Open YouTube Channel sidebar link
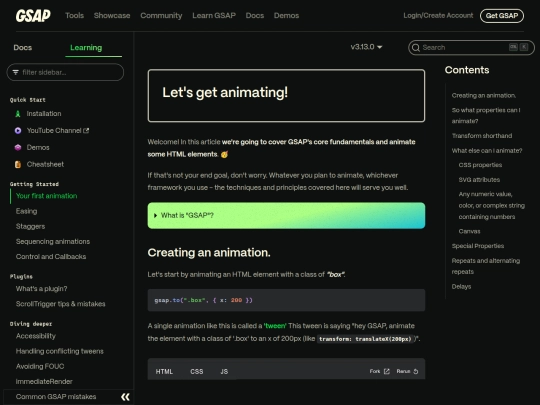540x405 pixels. [x=54, y=131]
